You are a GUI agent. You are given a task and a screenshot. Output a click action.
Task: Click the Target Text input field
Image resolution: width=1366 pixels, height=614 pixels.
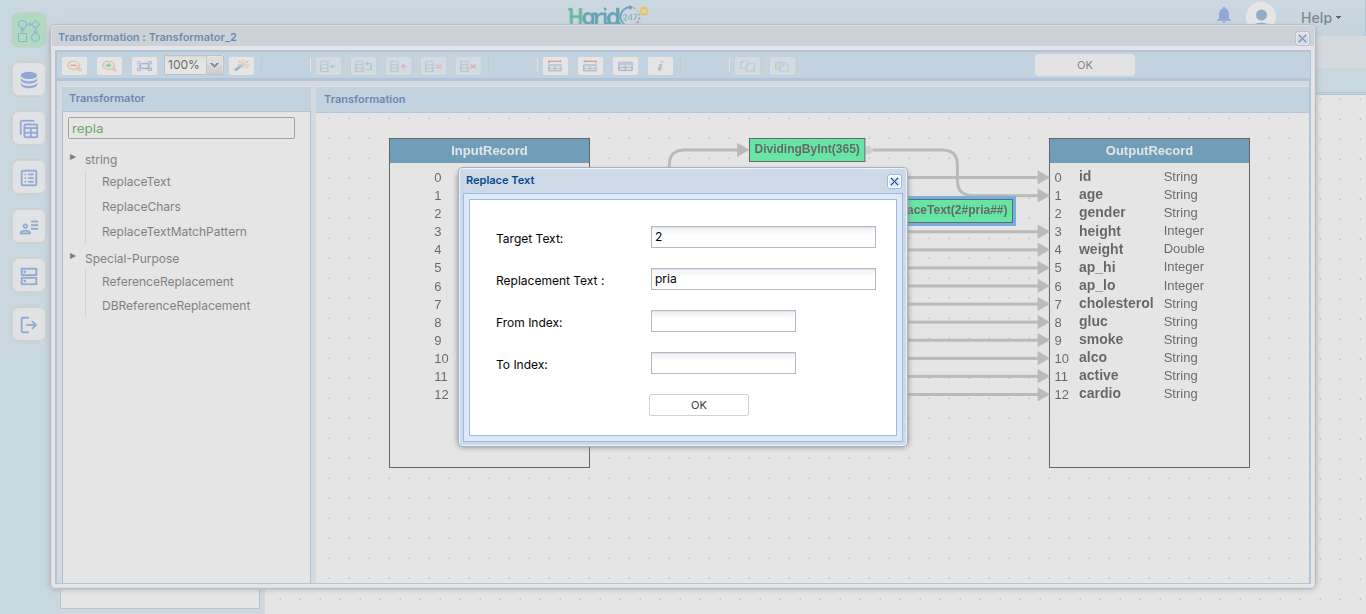tap(763, 237)
